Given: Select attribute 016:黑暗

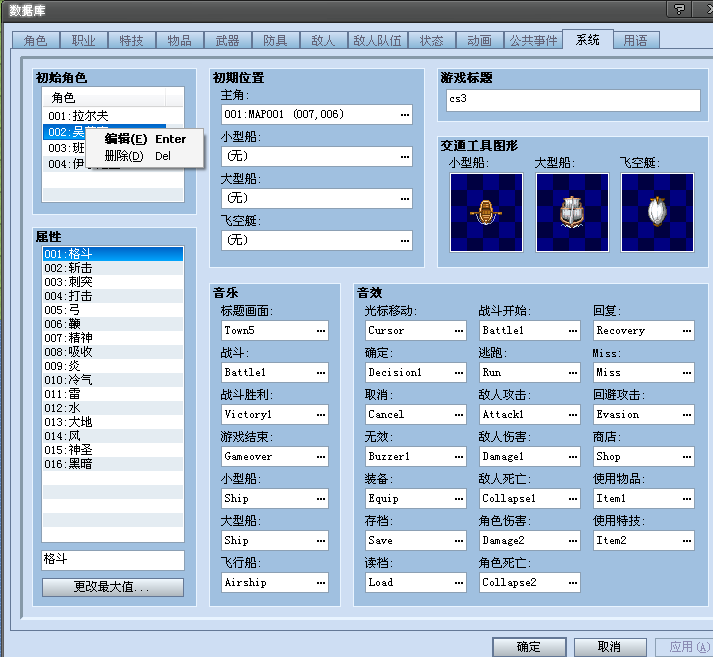Looking at the screenshot, I should pos(113,464).
